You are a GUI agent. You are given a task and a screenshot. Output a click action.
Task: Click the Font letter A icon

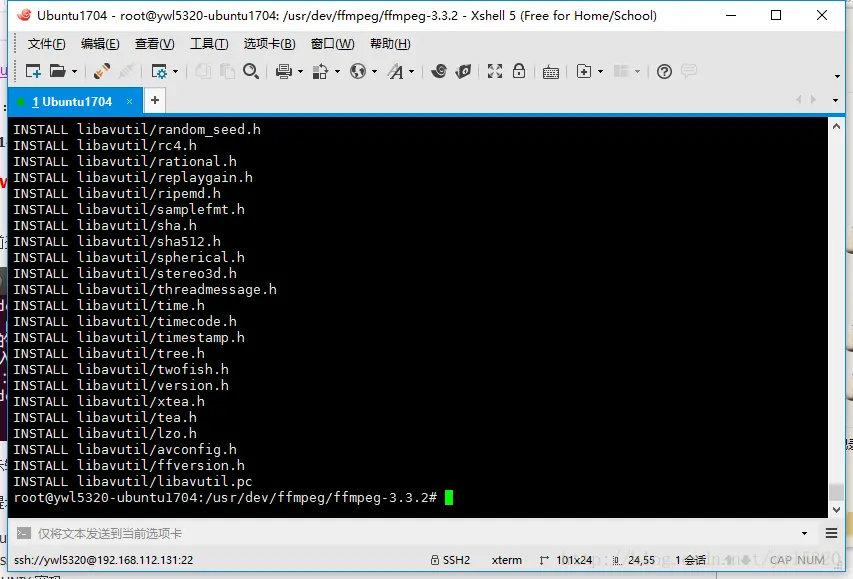pos(395,71)
